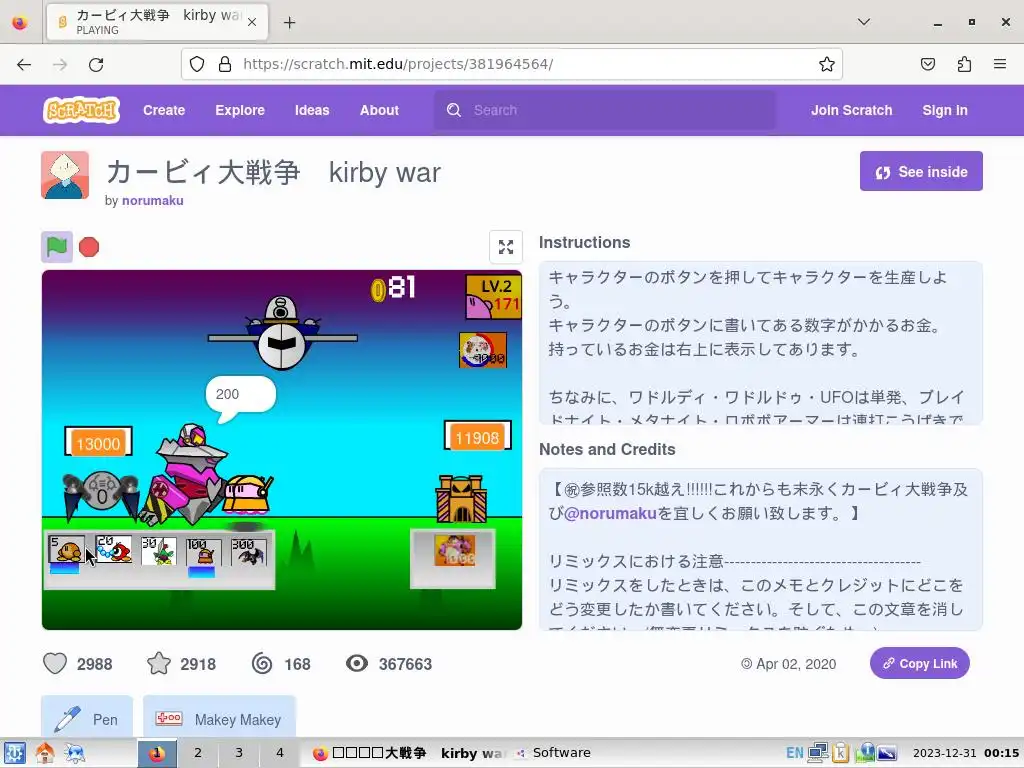Click the See inside button

[921, 171]
